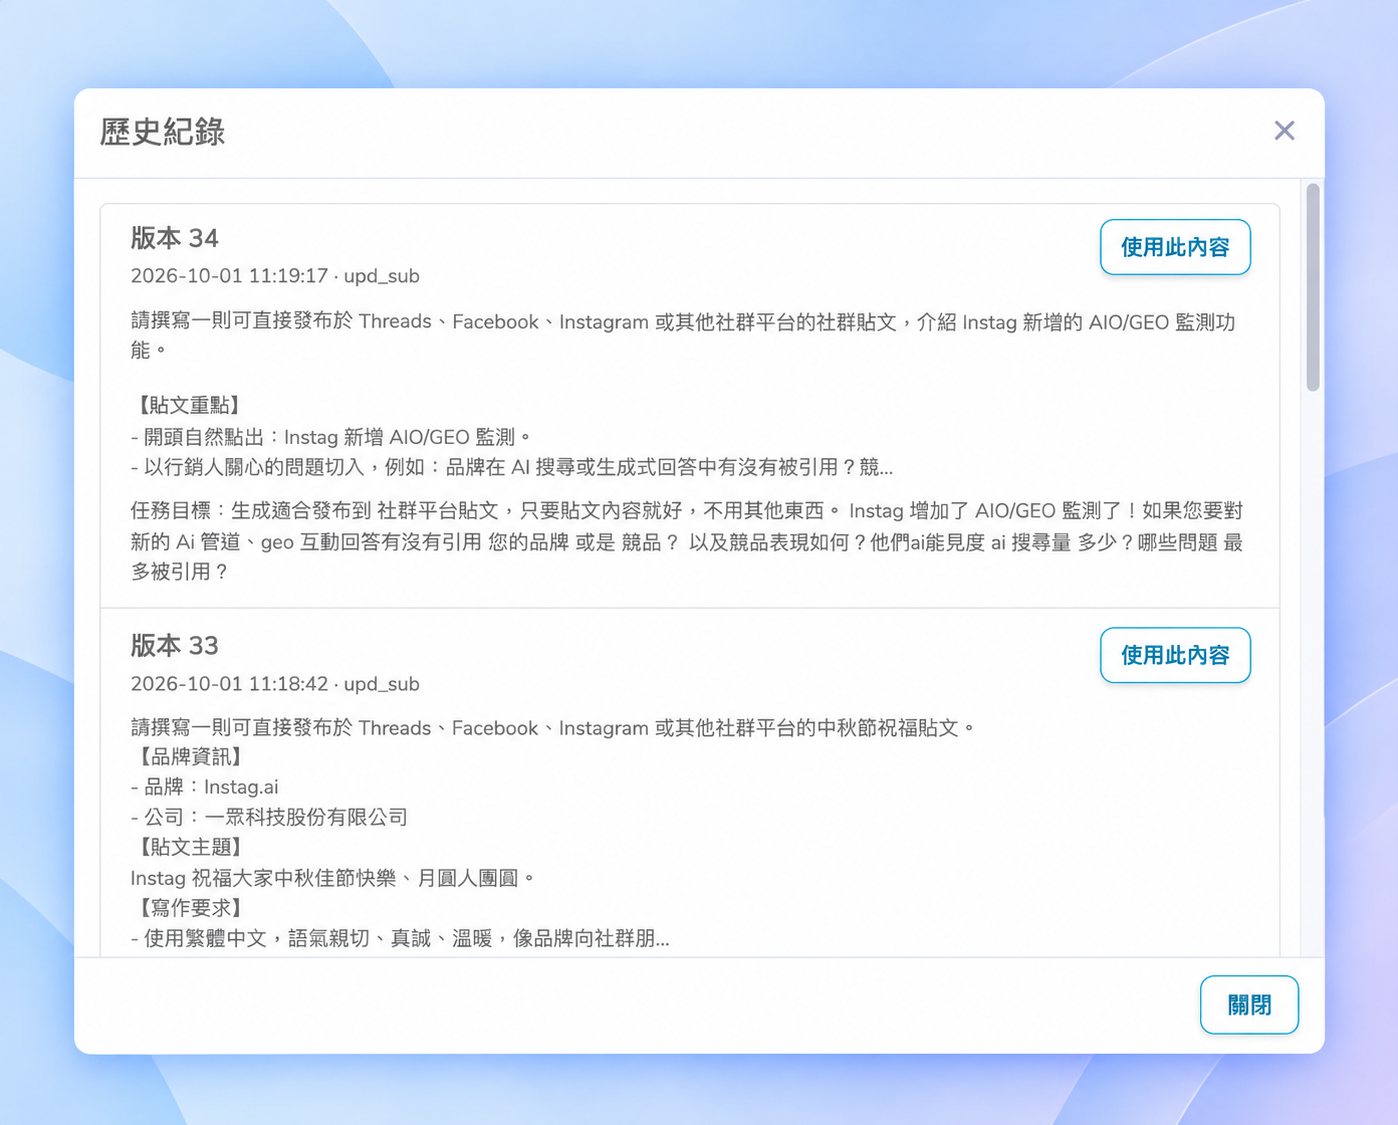Screen dimensions: 1398x1125
Task: Click the line 開頭自然點出：Instag 新增 AIO/GEO 監測
Action: (331, 437)
